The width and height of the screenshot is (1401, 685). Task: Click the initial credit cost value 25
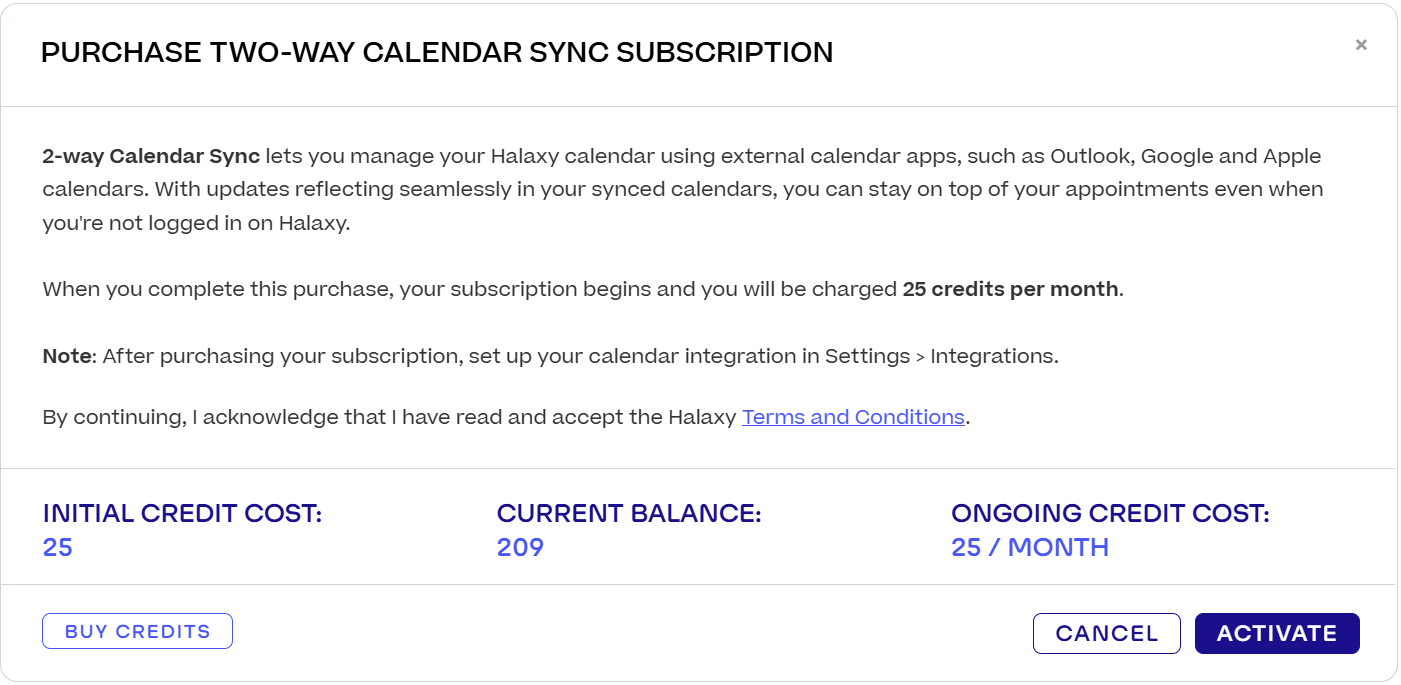pos(58,547)
